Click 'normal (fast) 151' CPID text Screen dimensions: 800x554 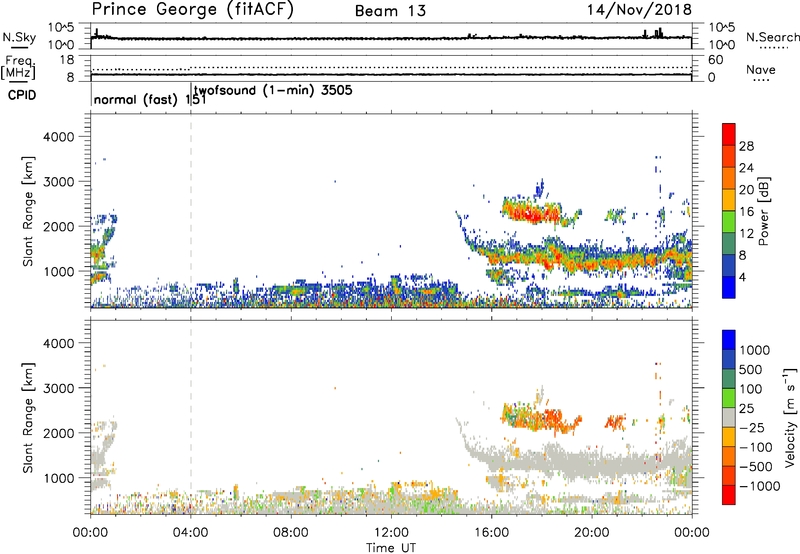150,99
